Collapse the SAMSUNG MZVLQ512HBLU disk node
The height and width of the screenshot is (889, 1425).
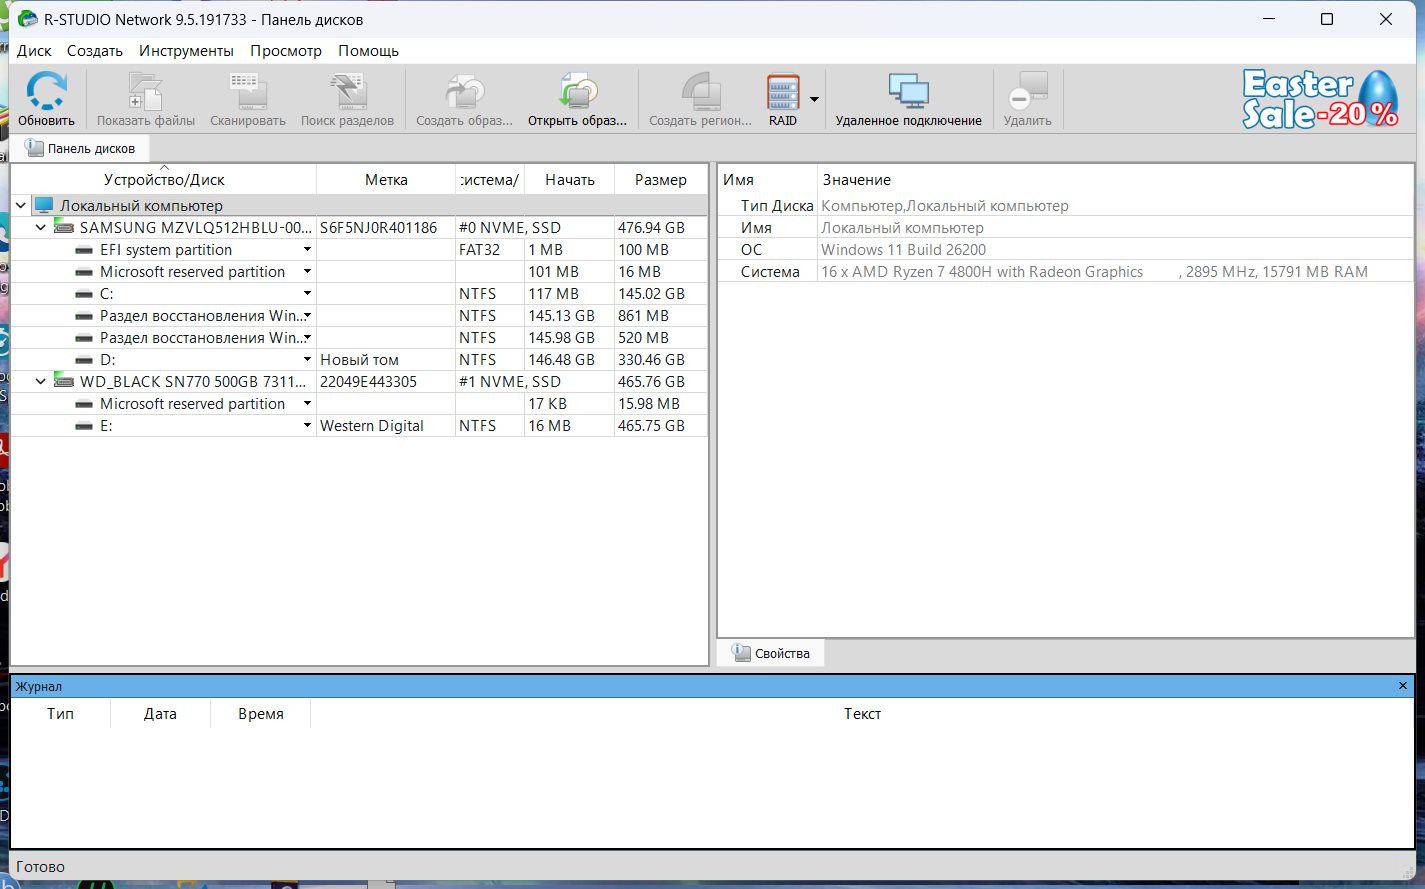coord(41,228)
